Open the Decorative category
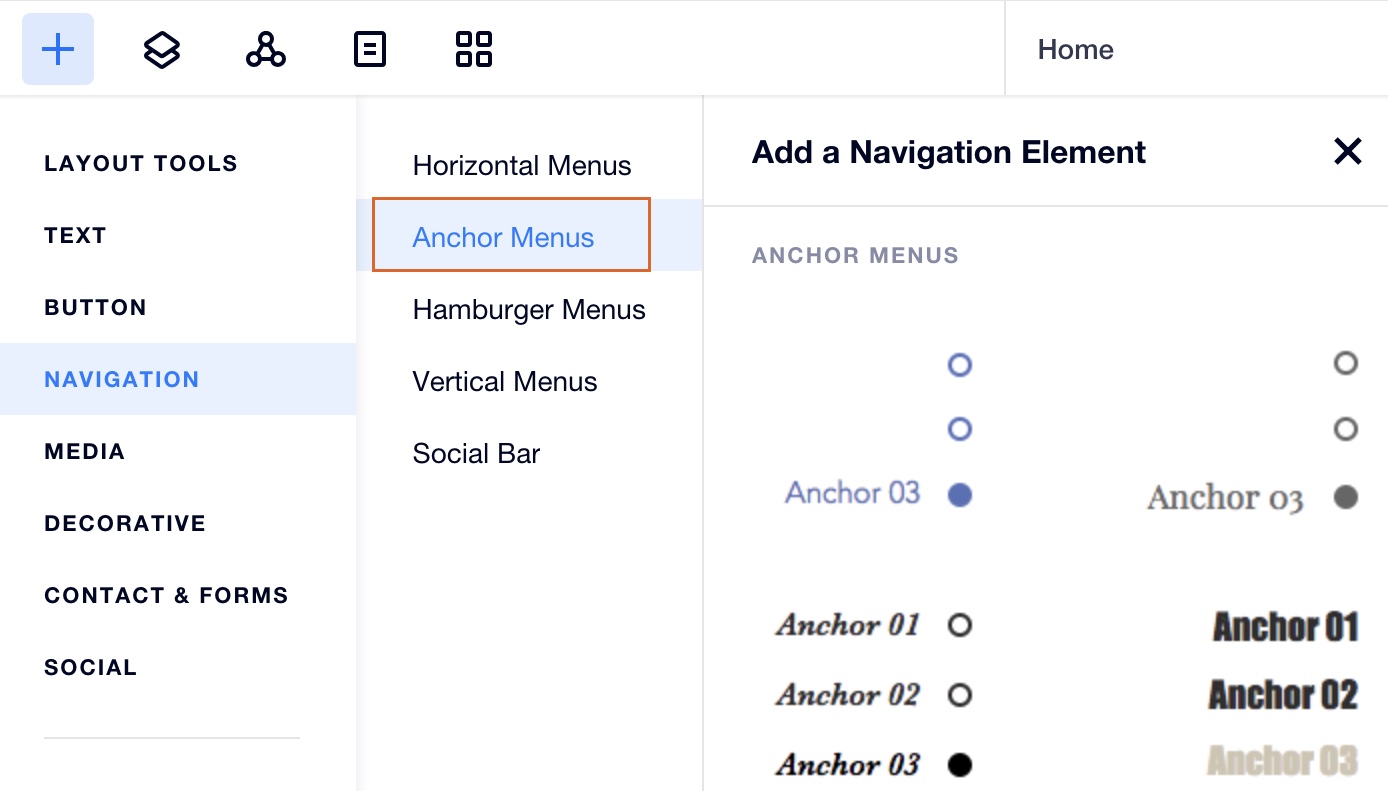Viewport: 1388px width, 791px height. [125, 523]
